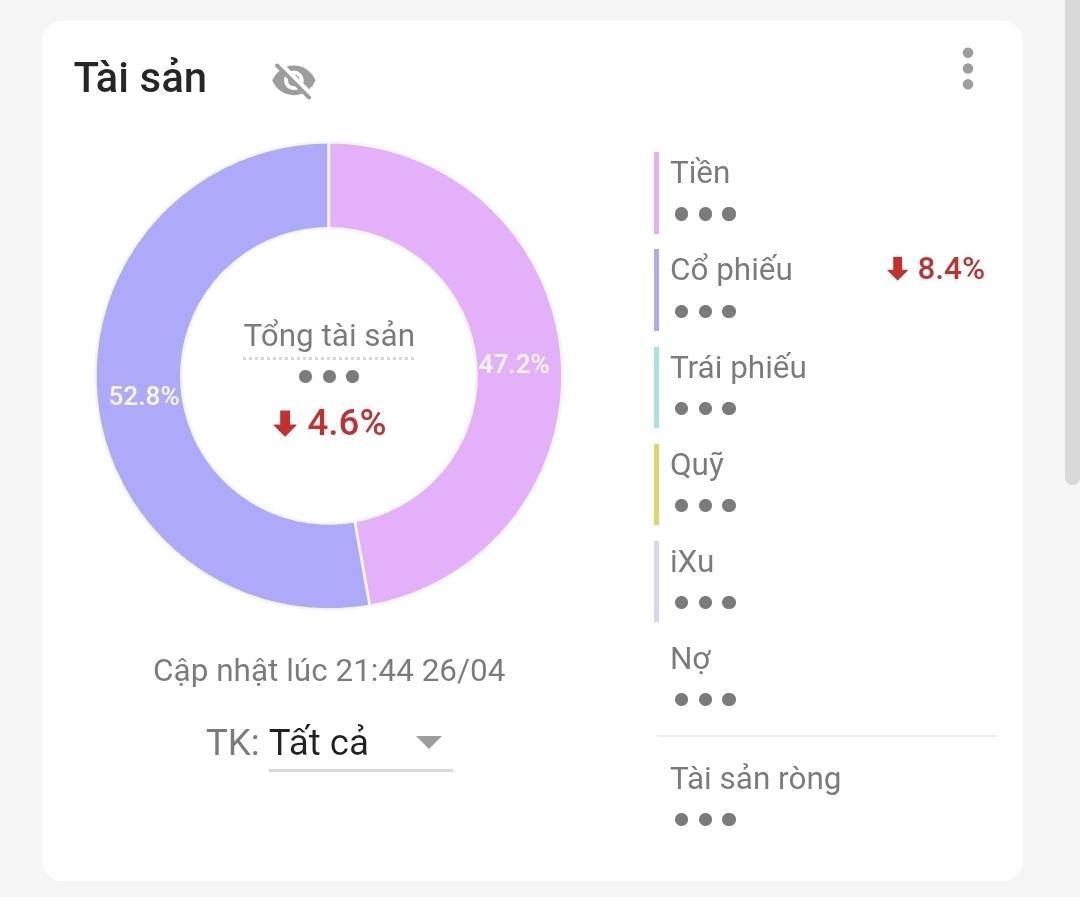
Task: Click the teal color bar beside 'Trái phiếu'
Action: [x=657, y=387]
